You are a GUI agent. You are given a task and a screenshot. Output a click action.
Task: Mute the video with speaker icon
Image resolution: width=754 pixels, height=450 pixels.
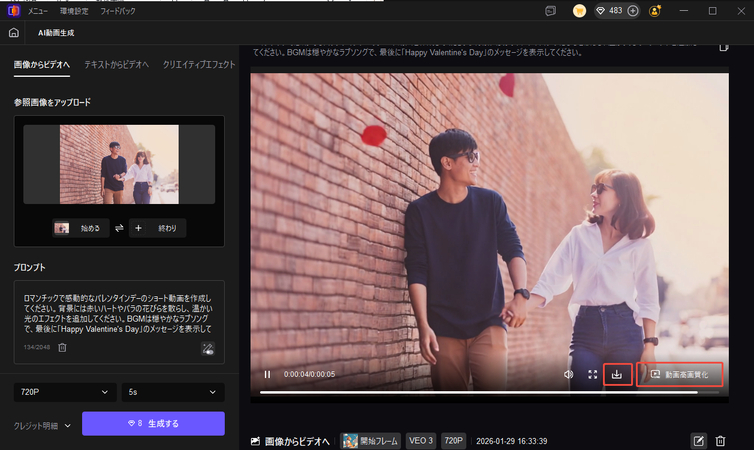[568, 374]
